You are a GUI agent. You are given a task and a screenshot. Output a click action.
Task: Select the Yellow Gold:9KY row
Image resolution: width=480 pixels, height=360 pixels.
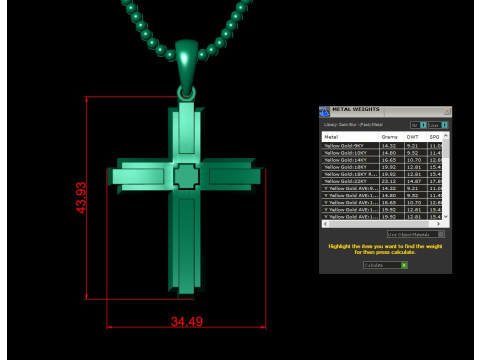(x=382, y=146)
